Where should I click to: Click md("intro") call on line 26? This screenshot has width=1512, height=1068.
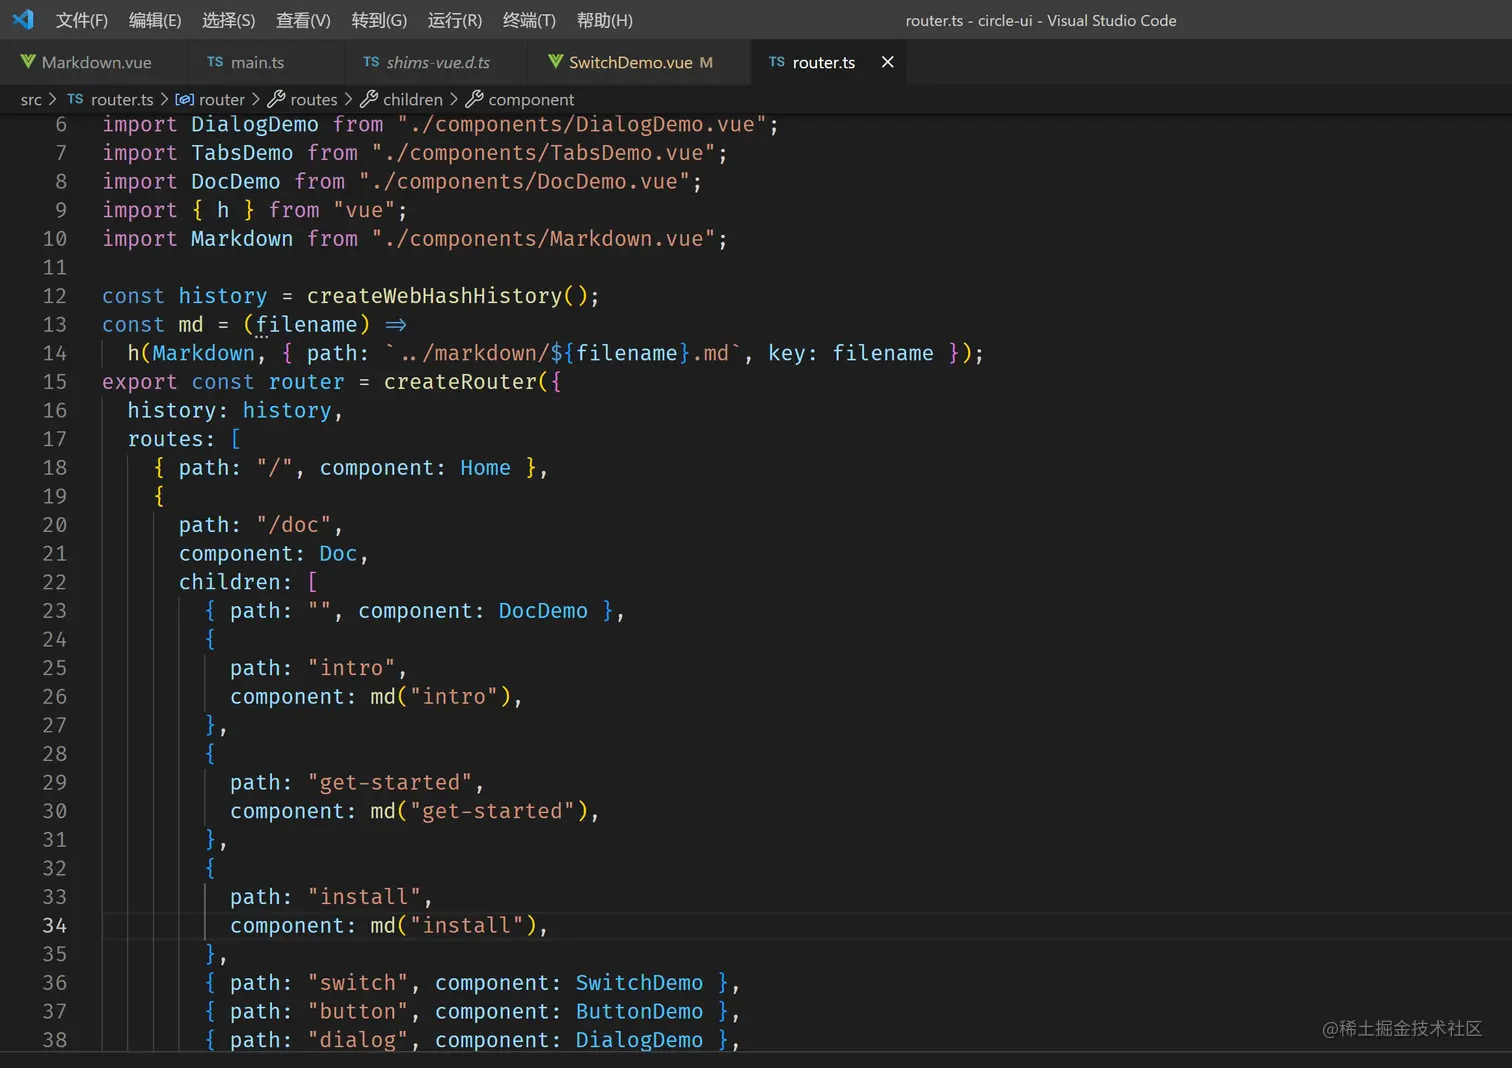coord(440,697)
